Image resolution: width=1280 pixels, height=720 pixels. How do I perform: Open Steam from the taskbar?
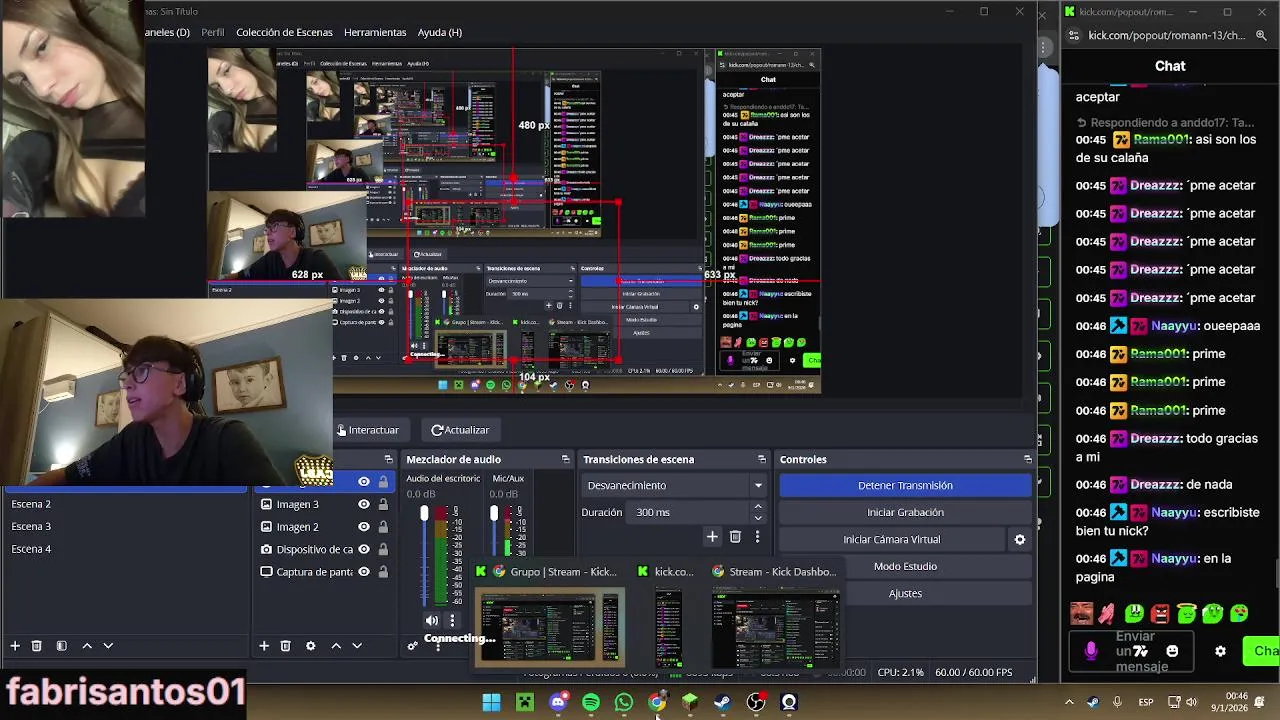click(723, 703)
